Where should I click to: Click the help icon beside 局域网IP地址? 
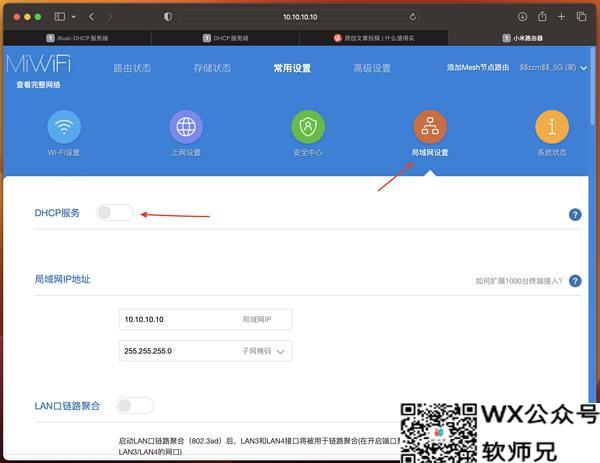(x=575, y=281)
